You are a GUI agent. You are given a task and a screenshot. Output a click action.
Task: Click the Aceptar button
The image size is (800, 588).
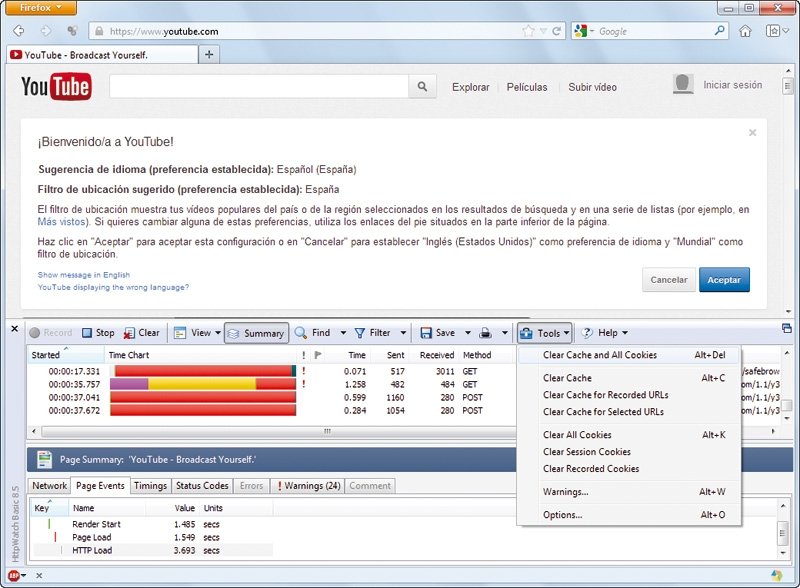click(x=724, y=280)
